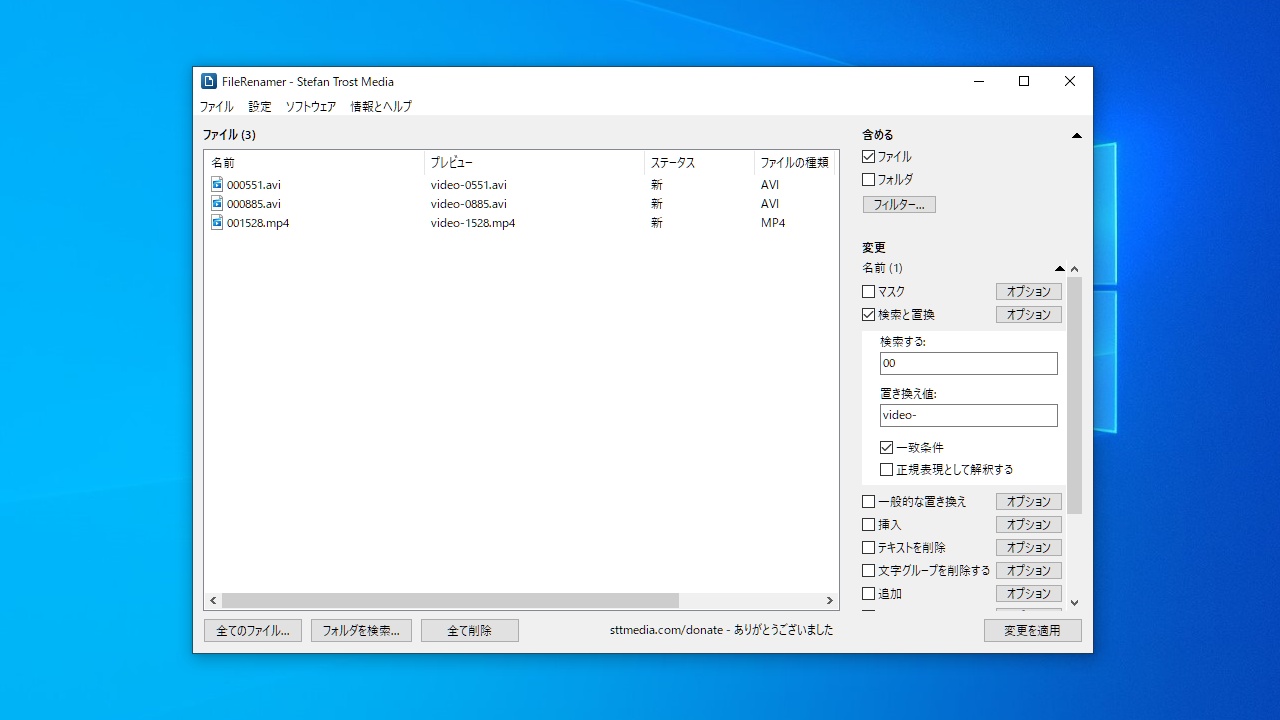Click the MP4 file type cell
Image resolution: width=1280 pixels, height=720 pixels.
pos(773,223)
